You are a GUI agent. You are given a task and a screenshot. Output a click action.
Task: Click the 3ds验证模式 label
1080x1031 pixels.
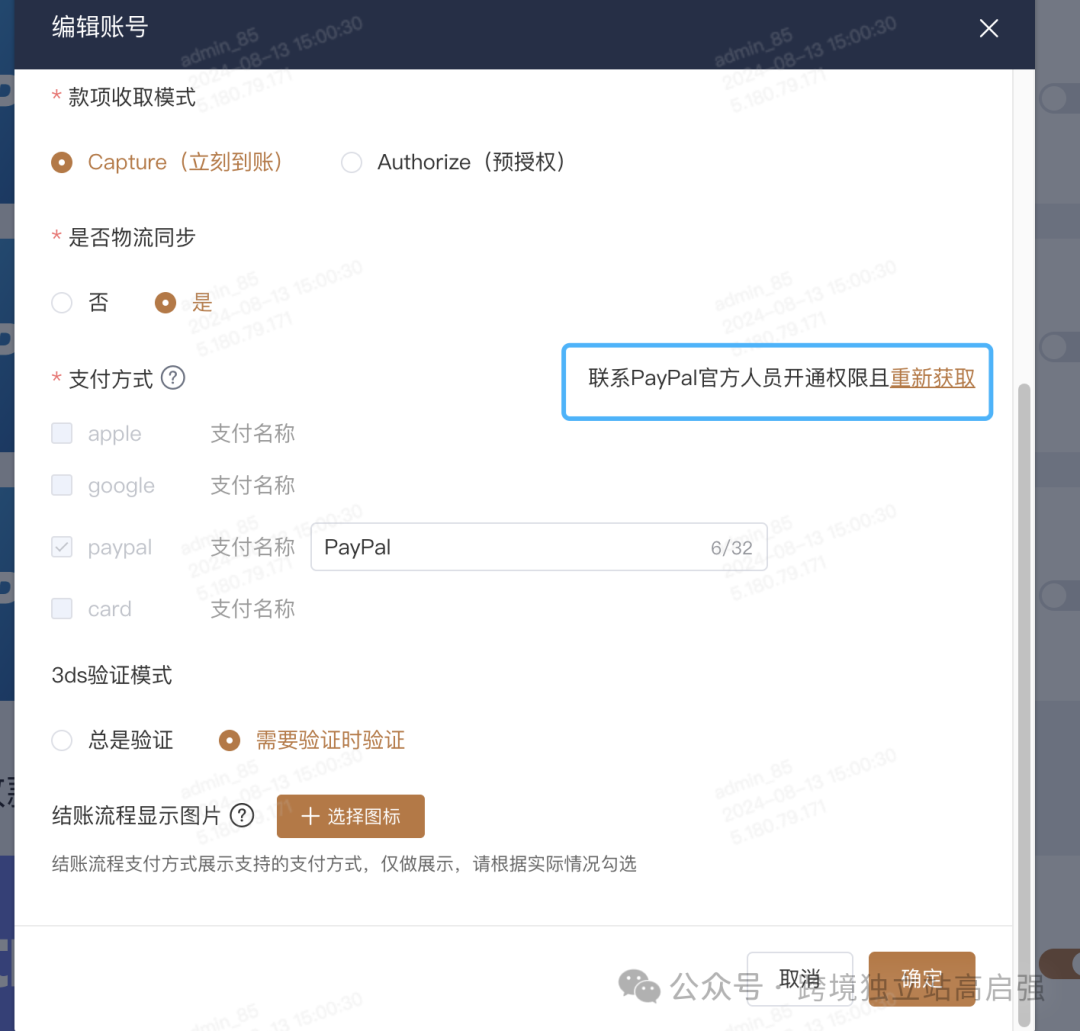tap(112, 675)
